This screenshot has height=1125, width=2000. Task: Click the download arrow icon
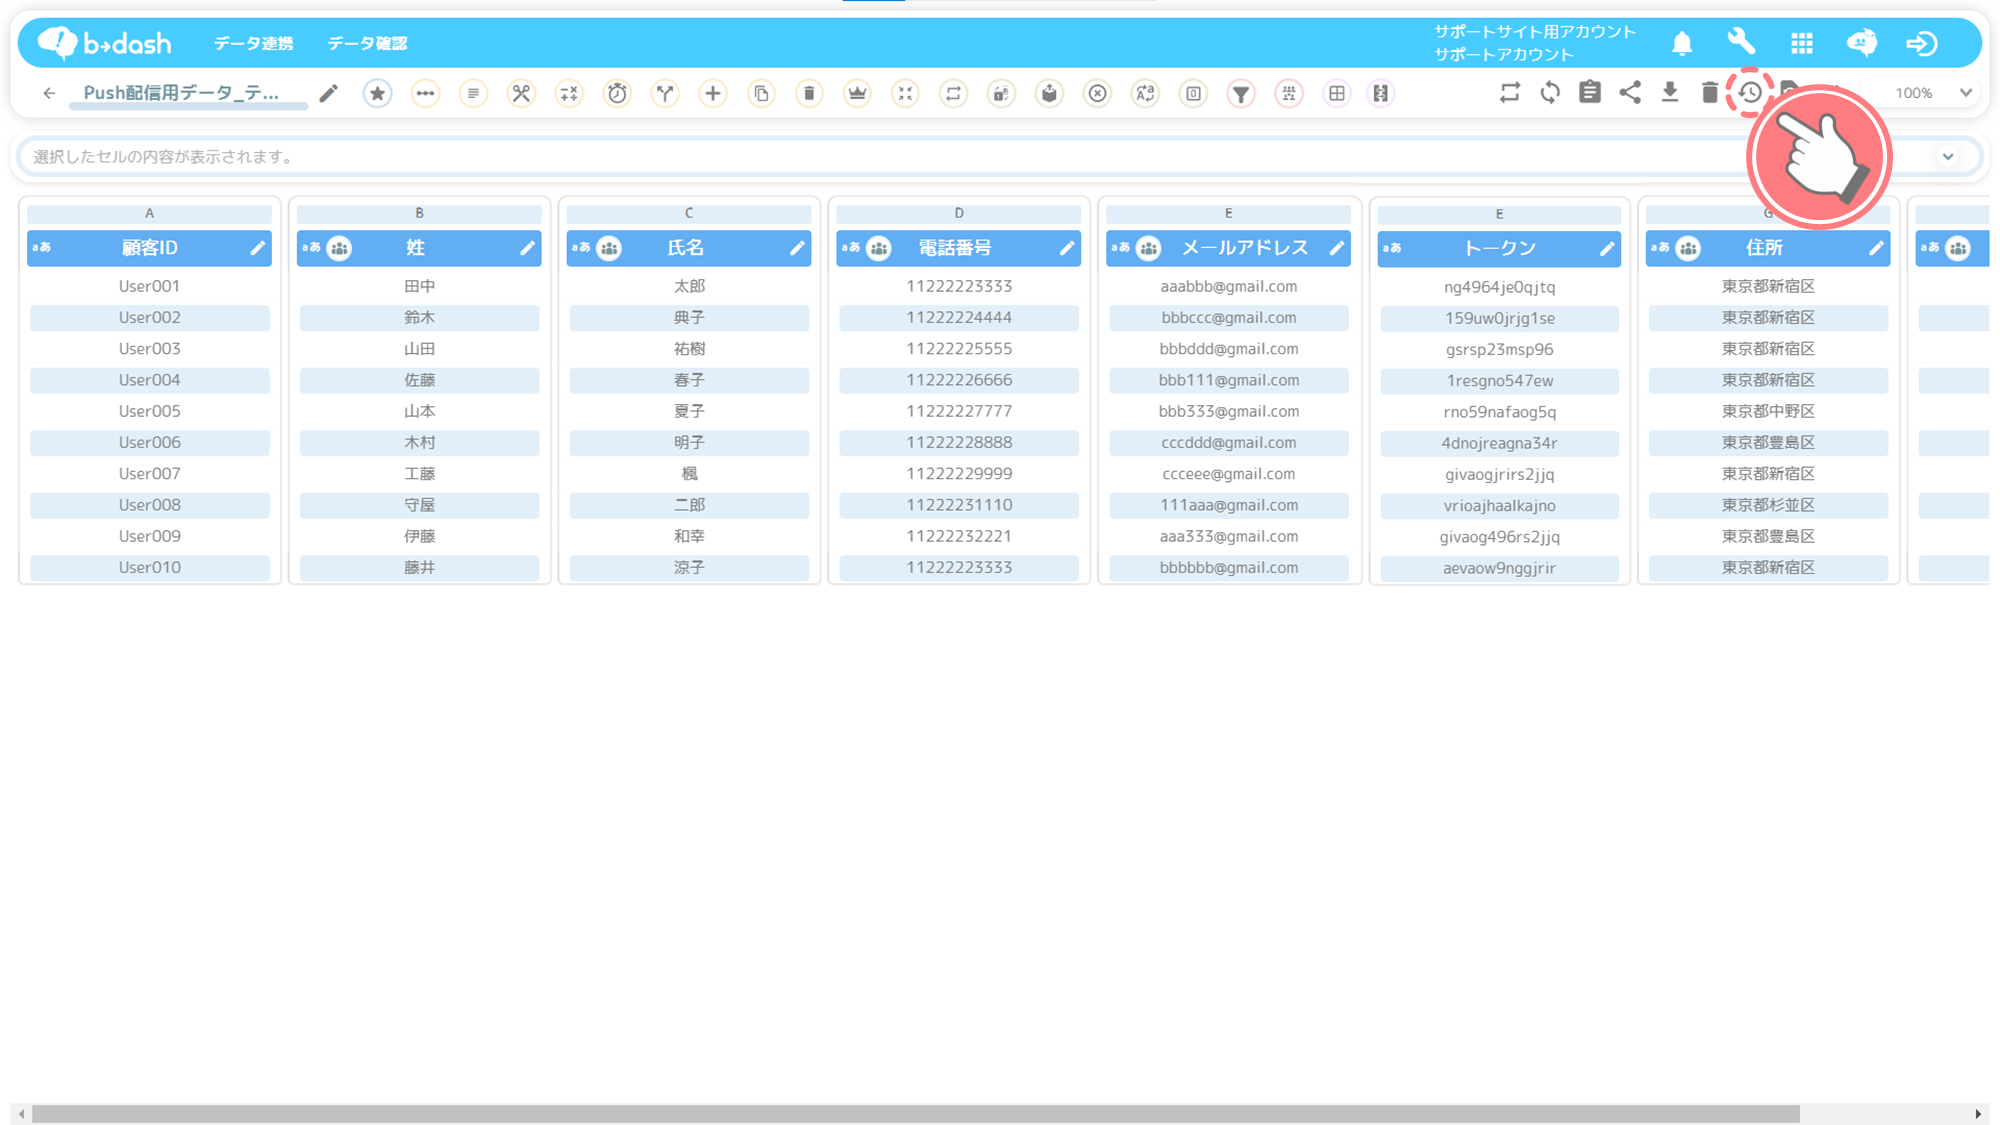click(1670, 93)
